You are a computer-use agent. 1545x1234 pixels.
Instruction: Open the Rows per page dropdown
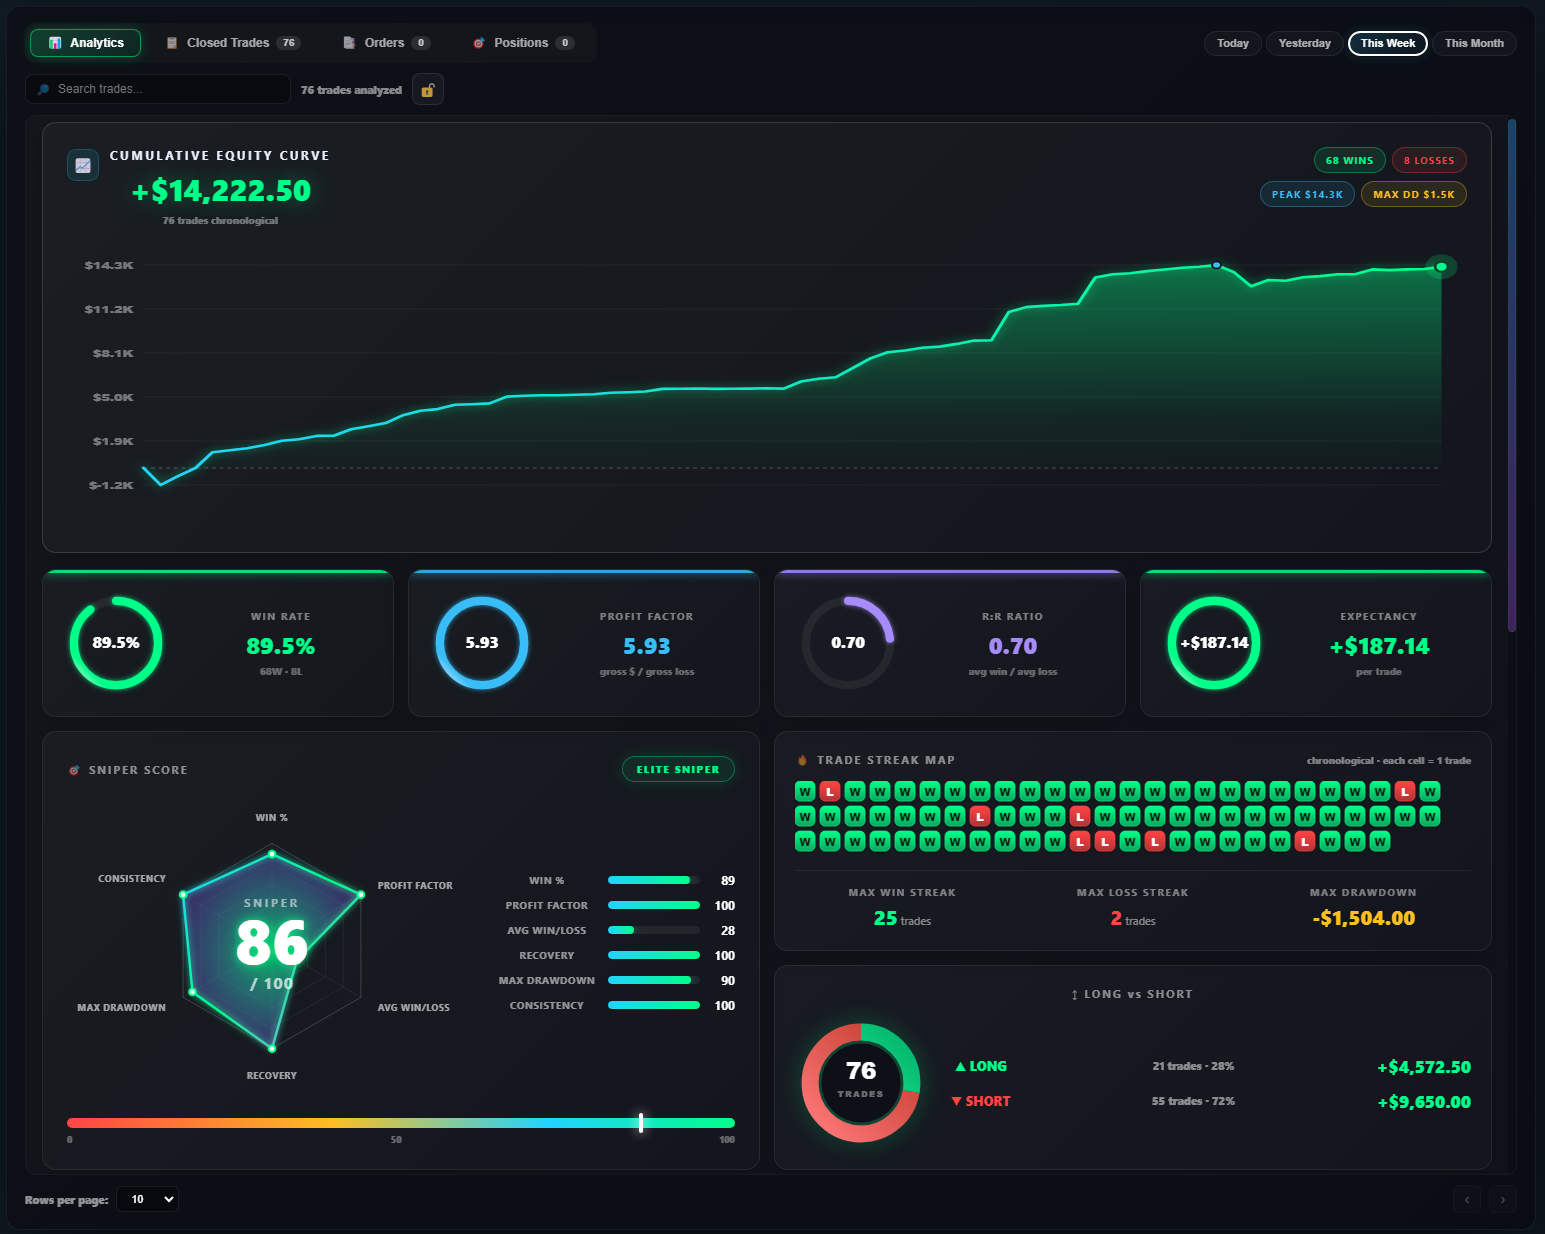[x=148, y=1199]
